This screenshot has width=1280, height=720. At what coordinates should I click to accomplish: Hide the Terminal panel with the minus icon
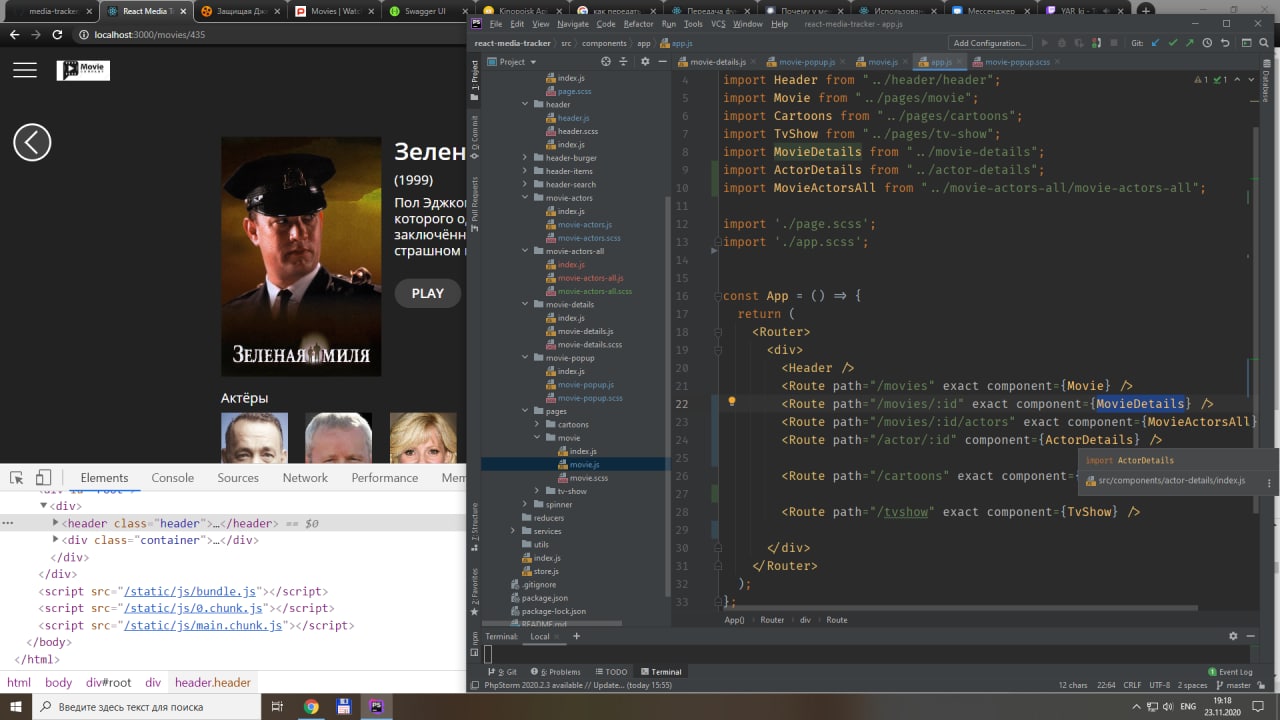pos(1251,636)
